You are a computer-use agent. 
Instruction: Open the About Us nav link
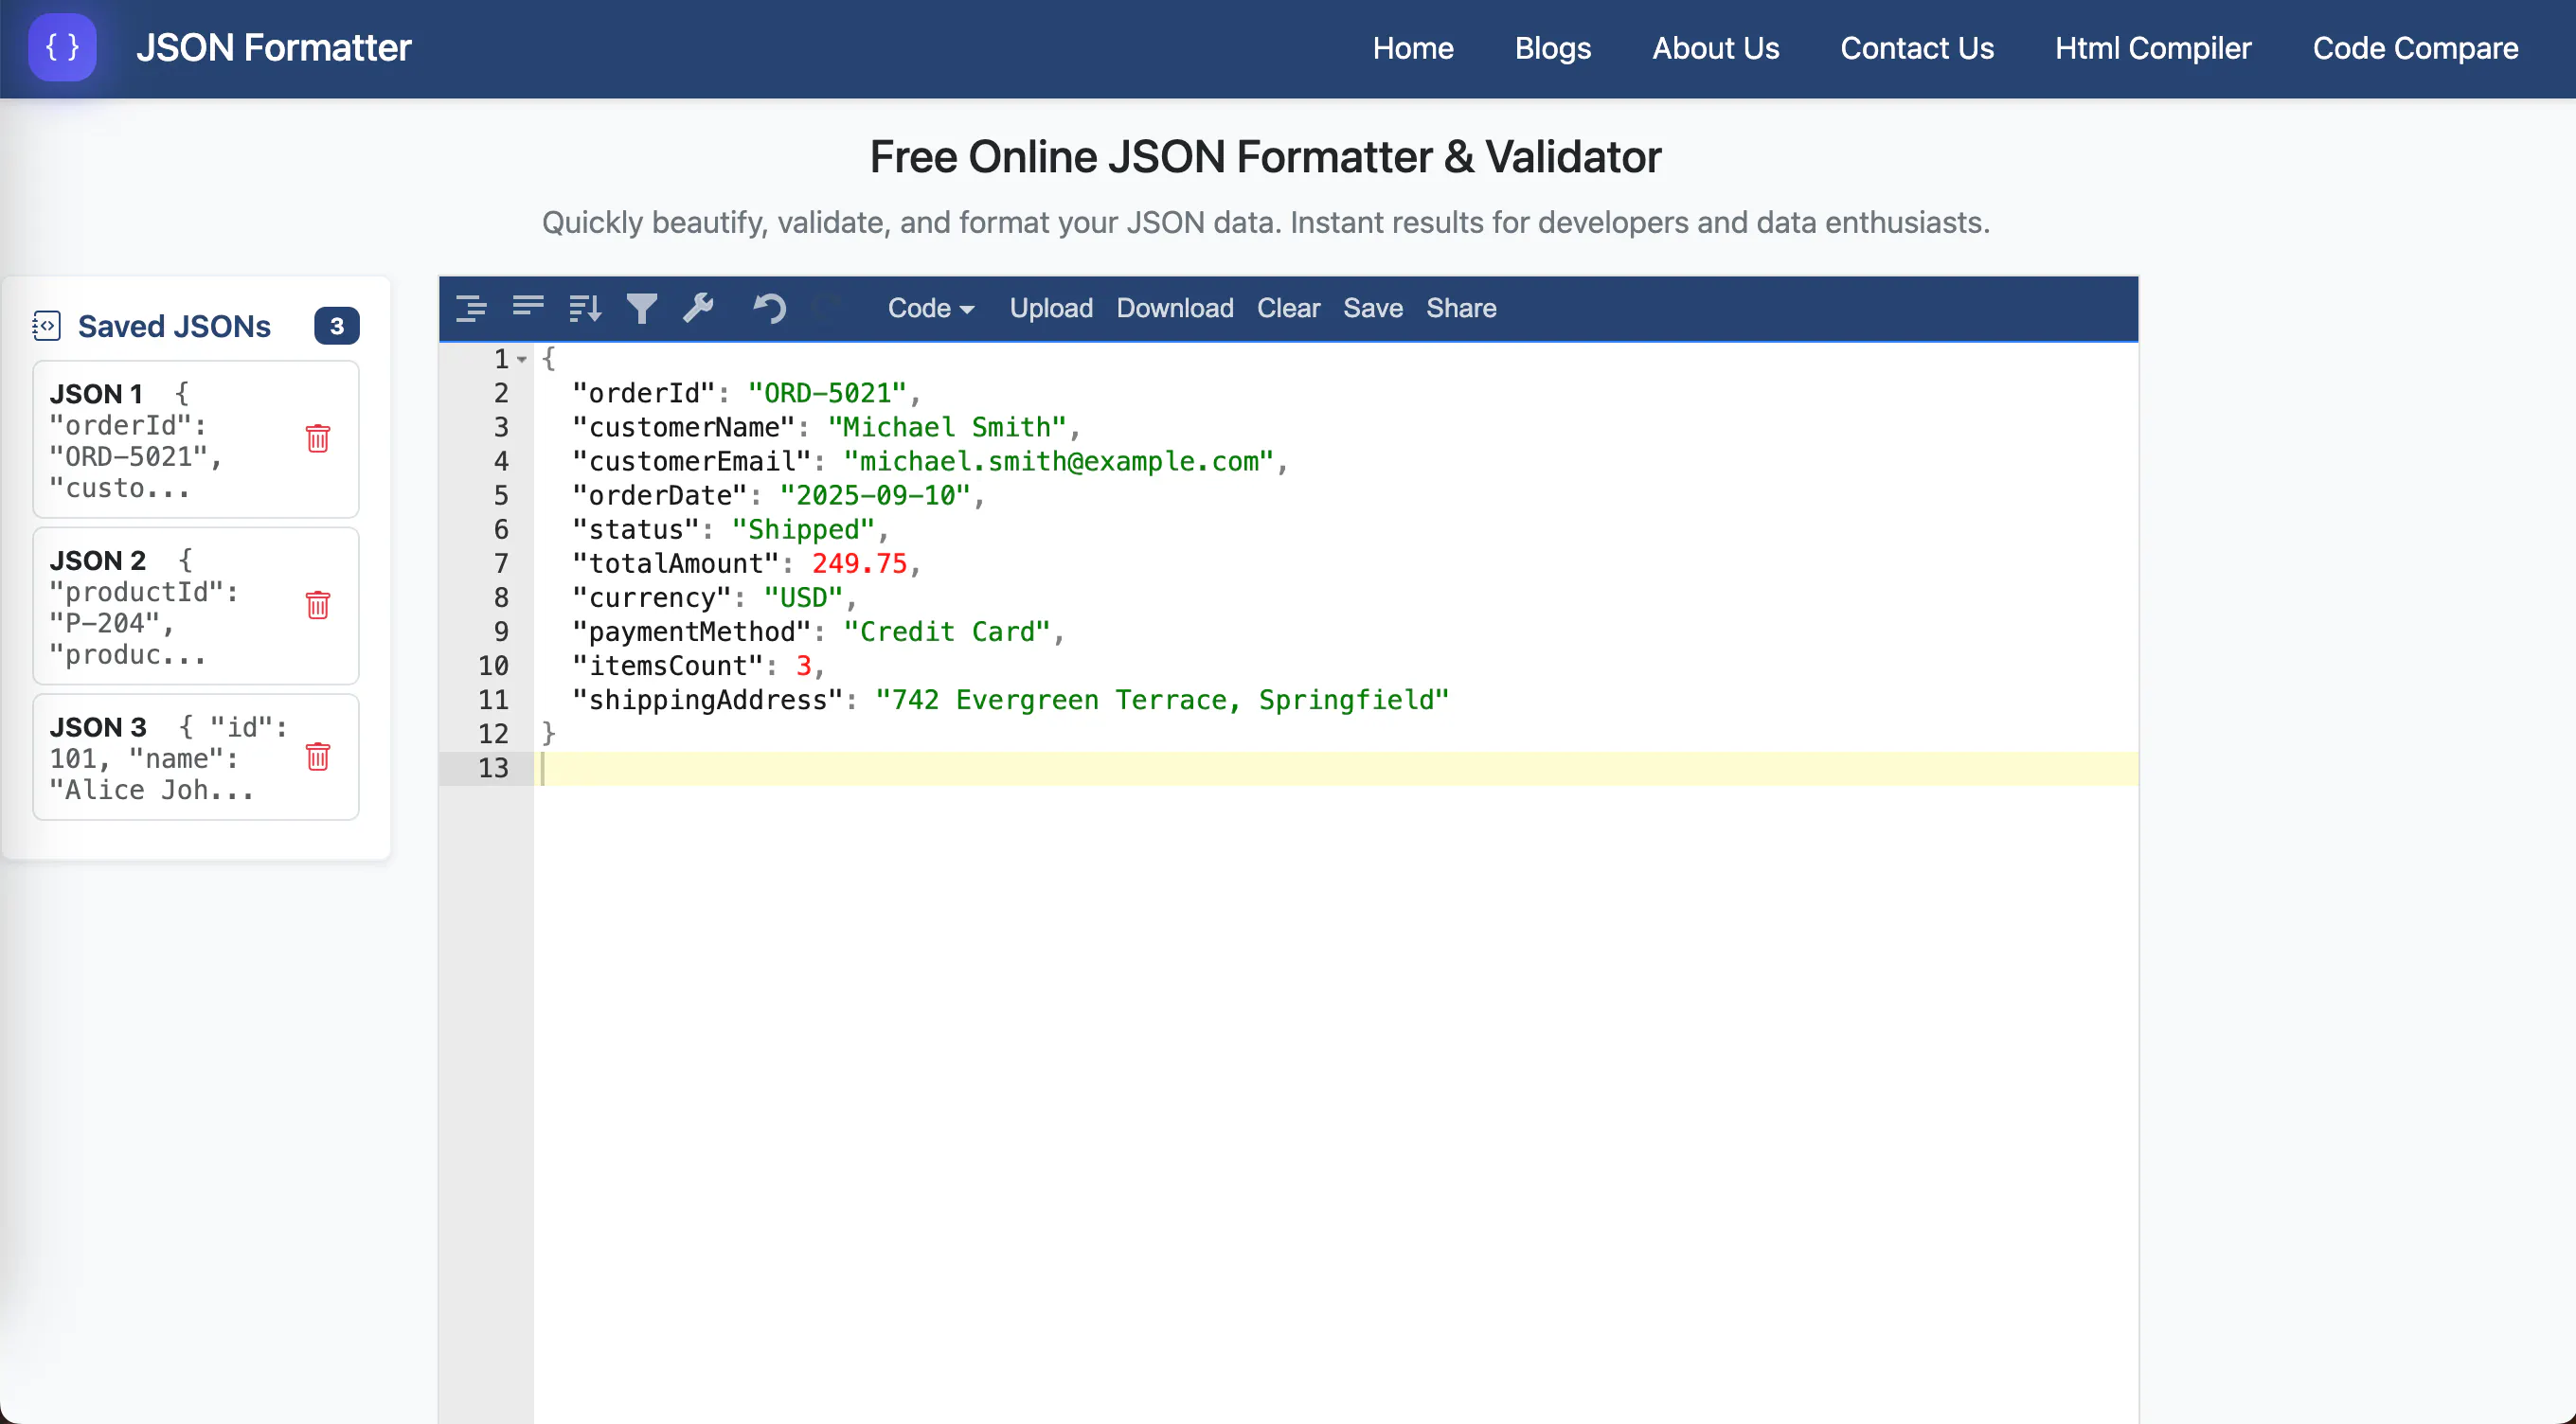[1715, 48]
